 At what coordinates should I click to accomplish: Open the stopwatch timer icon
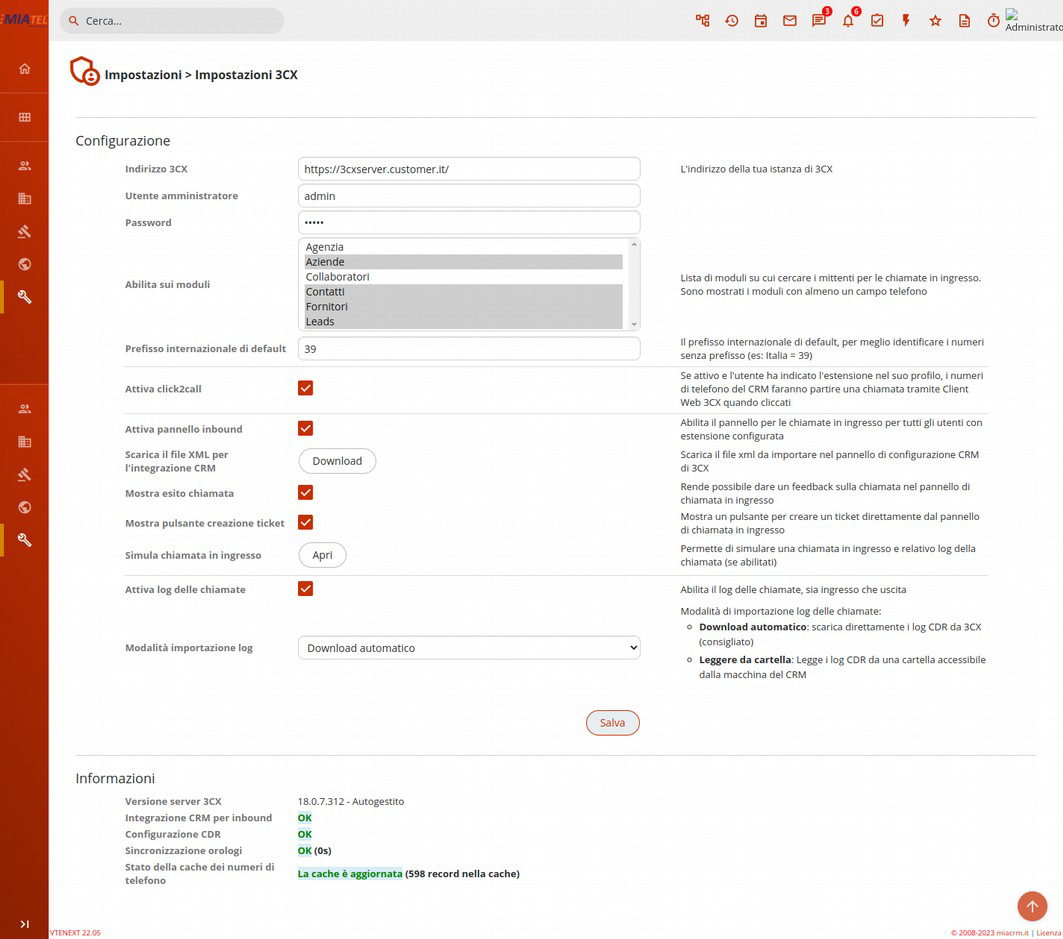(993, 20)
